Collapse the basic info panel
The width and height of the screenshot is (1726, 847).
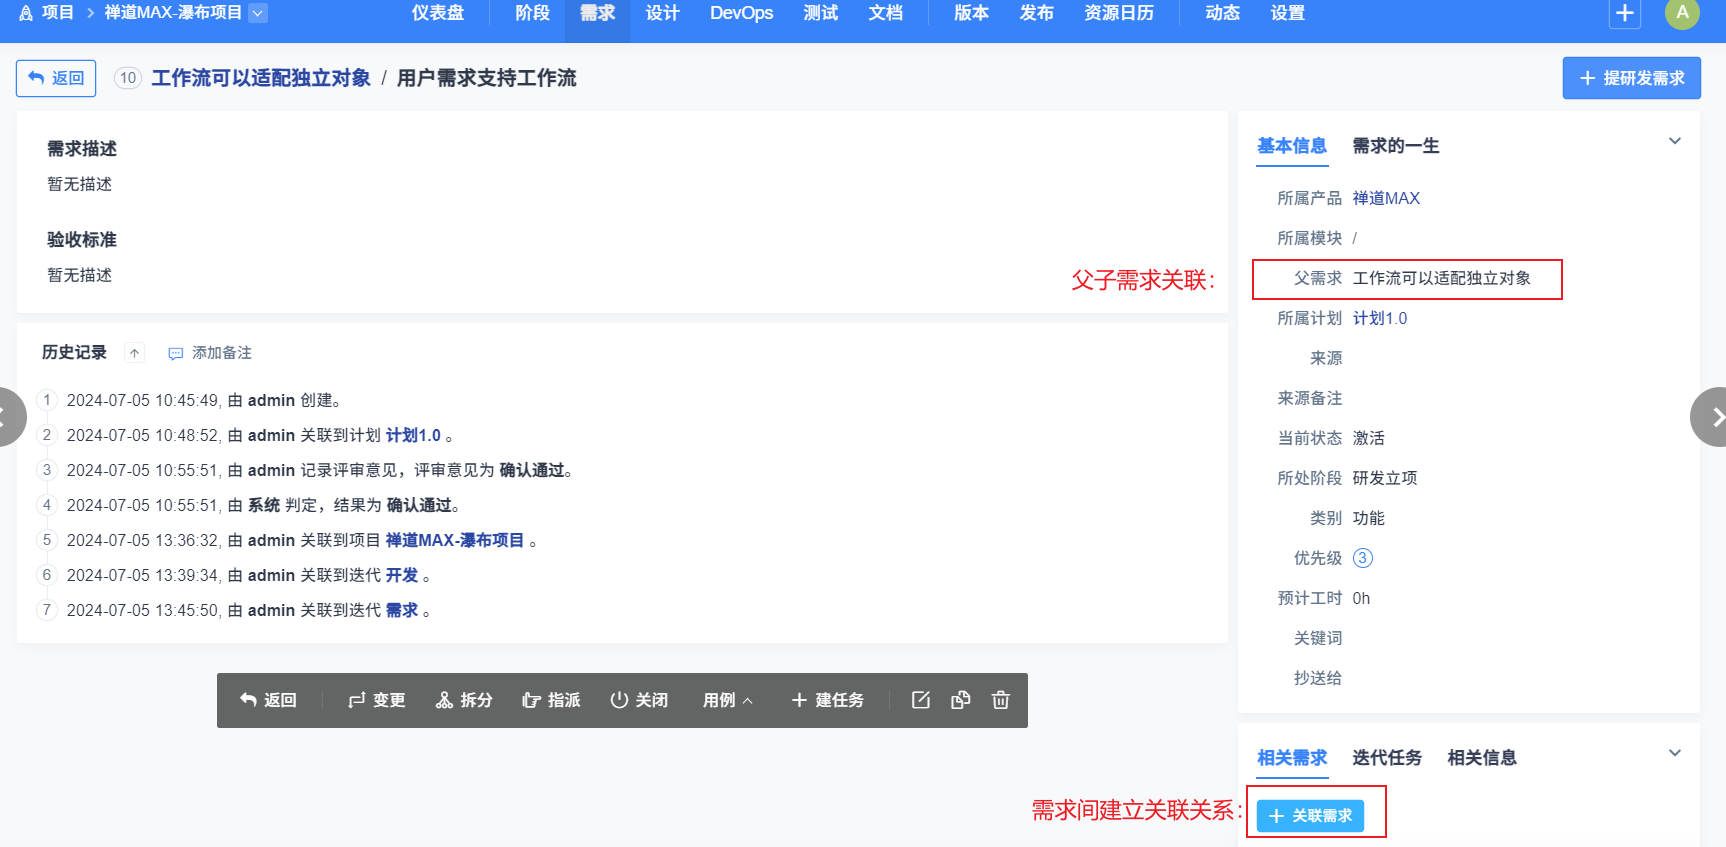point(1675,141)
